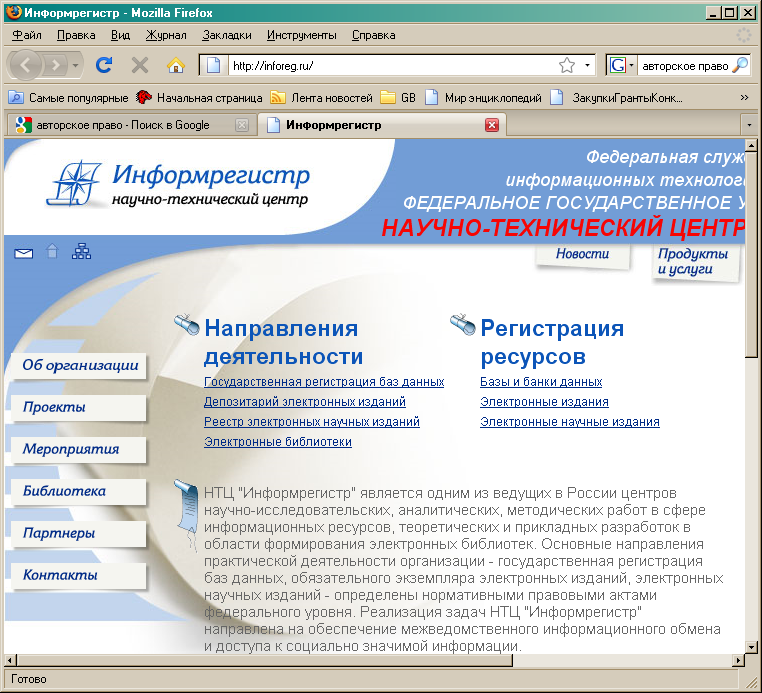The width and height of the screenshot is (762, 693).
Task: Open Партнеры sidebar button
Action: click(79, 533)
